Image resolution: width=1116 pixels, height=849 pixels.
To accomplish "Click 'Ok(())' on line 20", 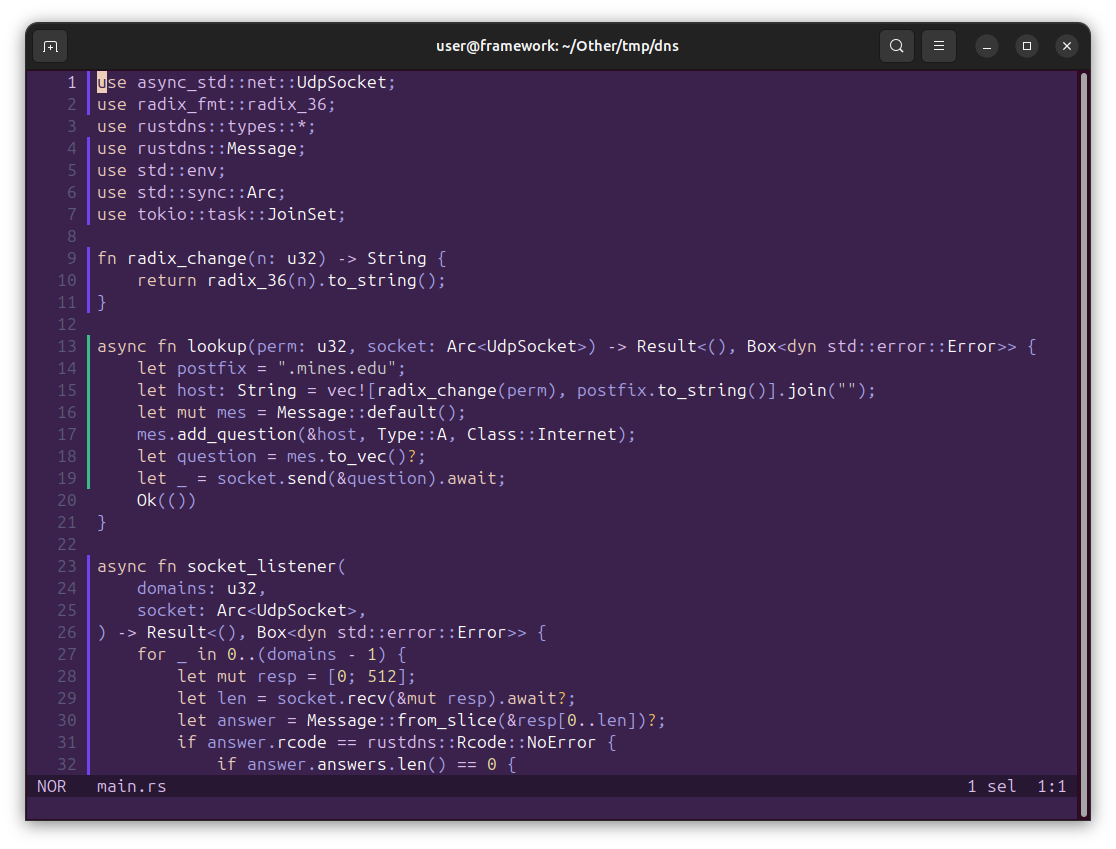I will (x=167, y=501).
